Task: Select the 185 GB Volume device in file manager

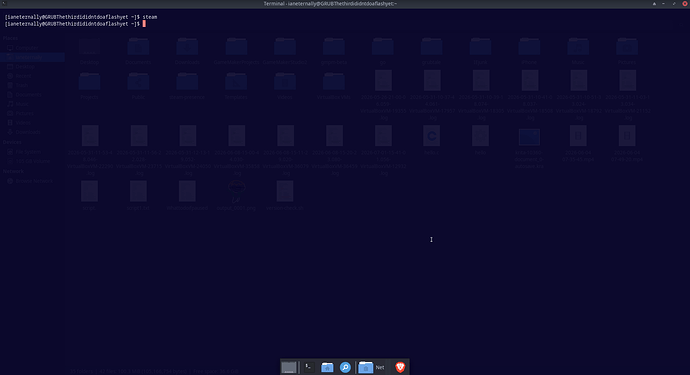Action: (33, 161)
